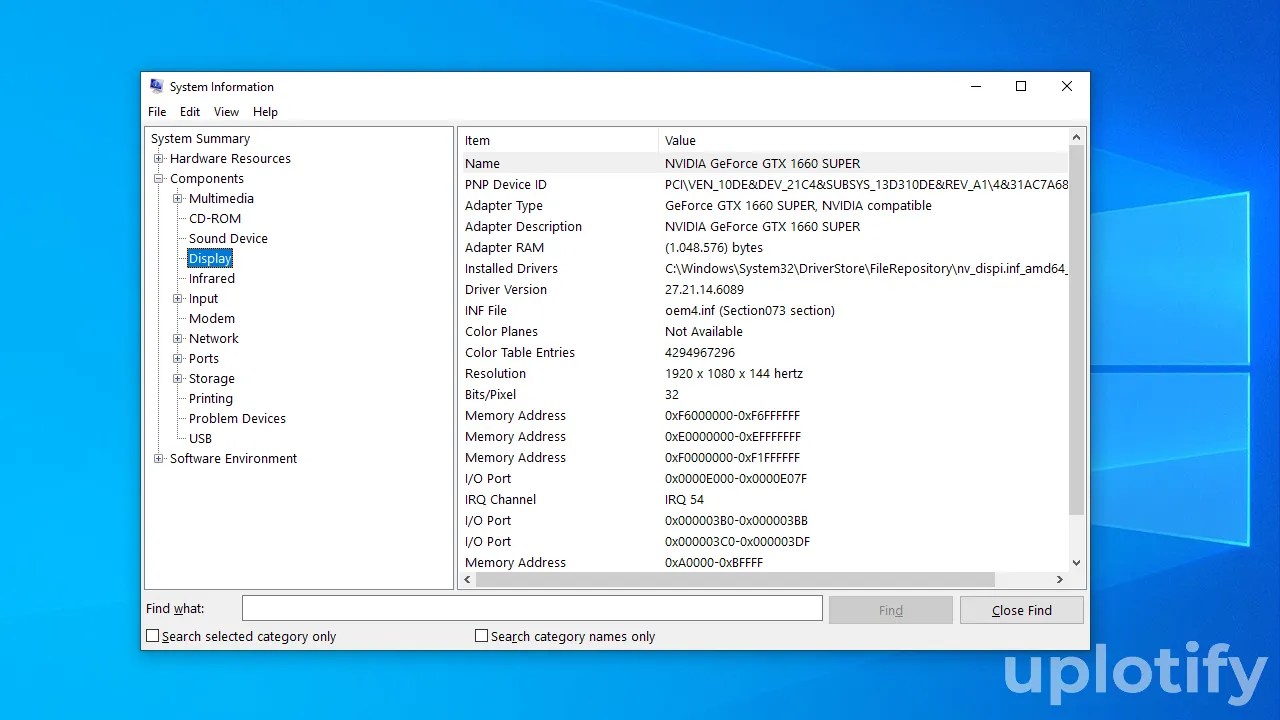Open the File menu

158,112
